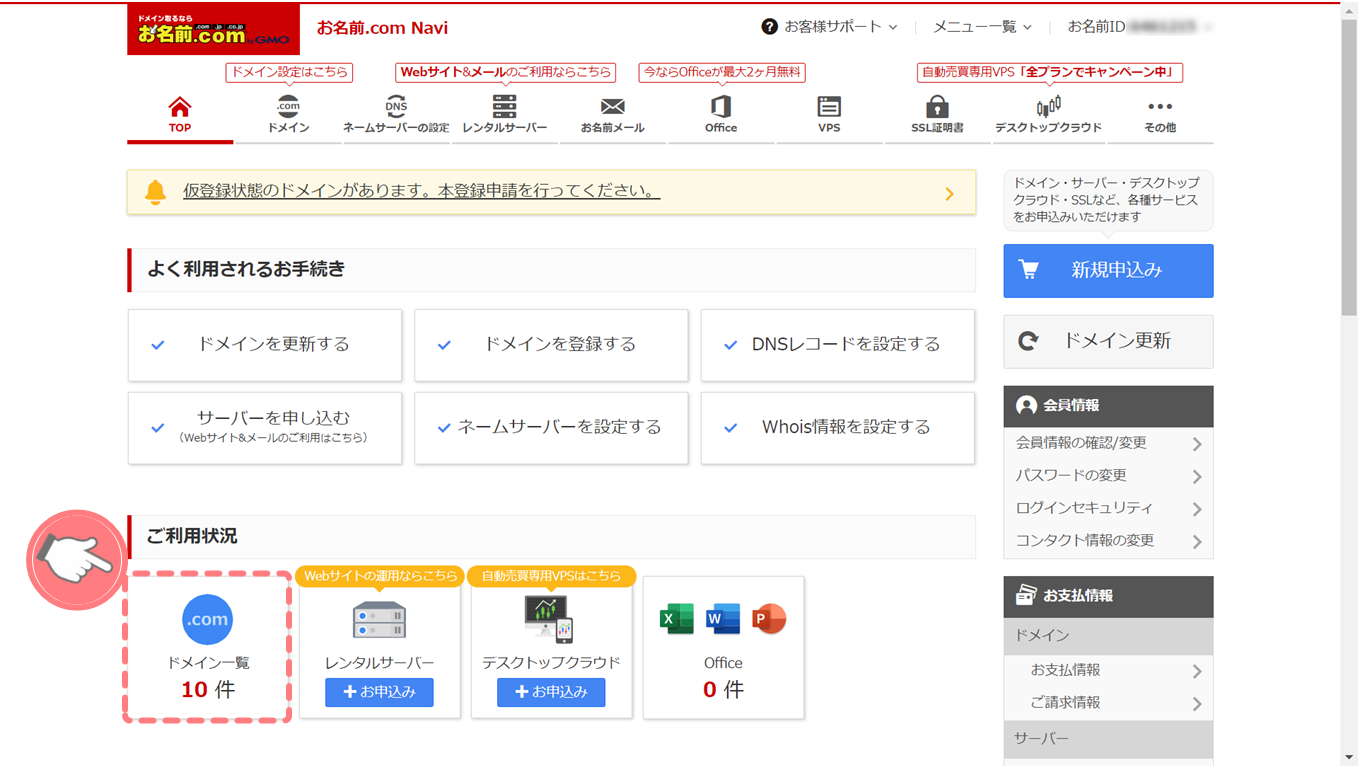
Task: Click the 自動売買専用VPS campaign label
Action: pyautogui.click(x=1050, y=72)
